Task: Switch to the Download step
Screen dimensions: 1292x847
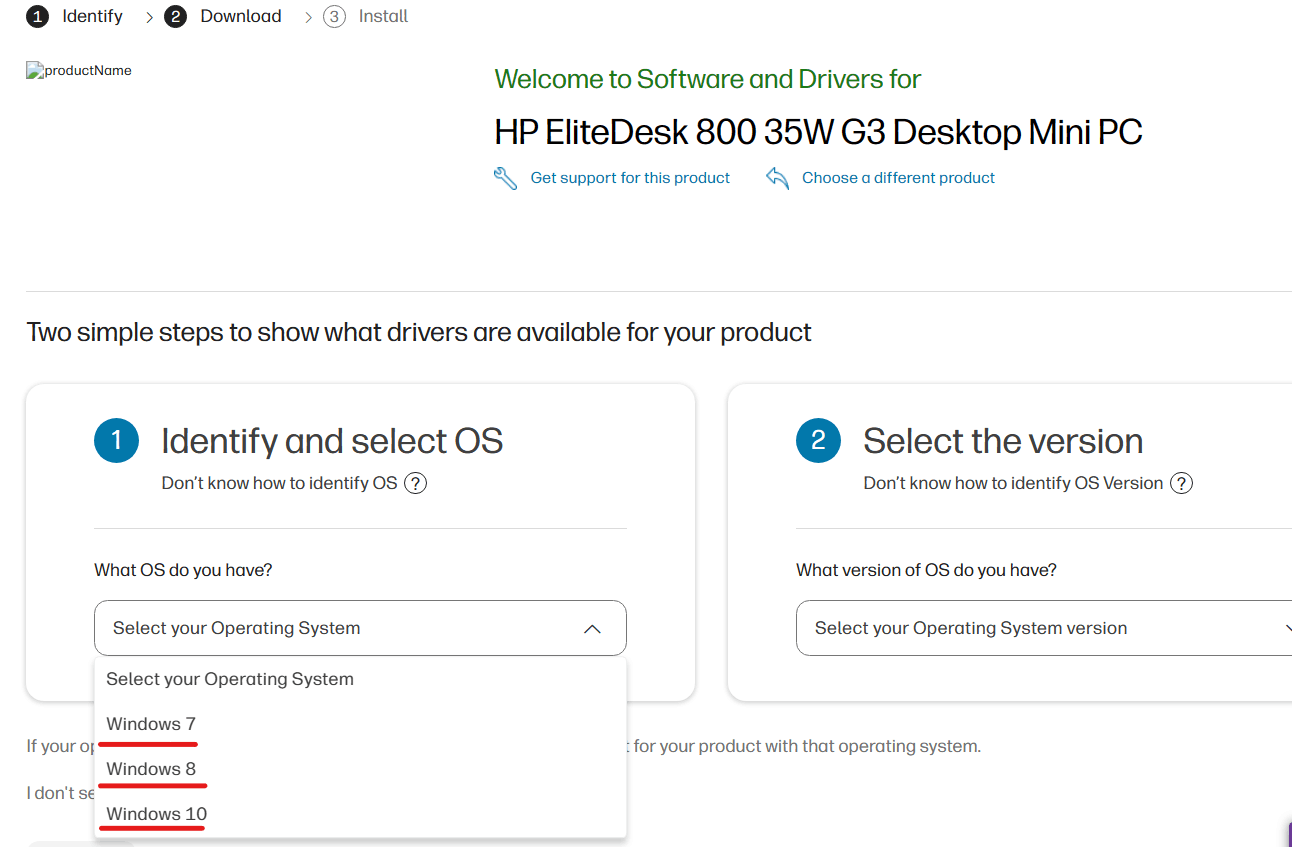Action: tap(240, 16)
